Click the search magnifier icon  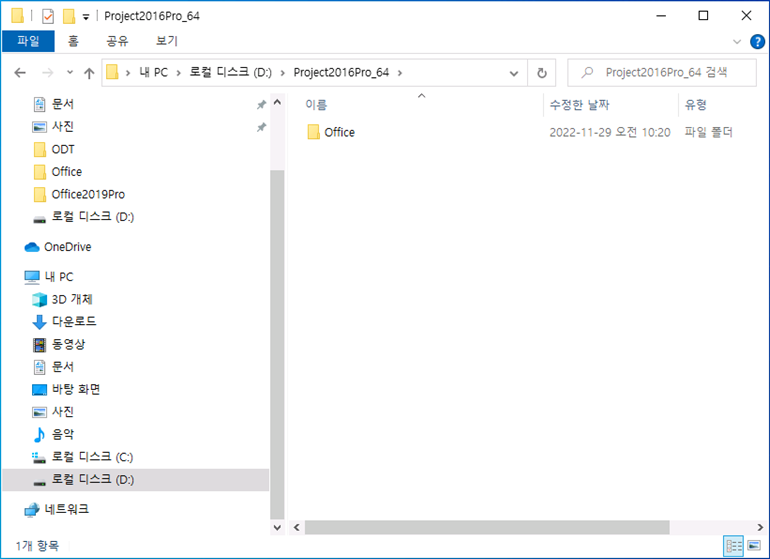click(x=587, y=73)
